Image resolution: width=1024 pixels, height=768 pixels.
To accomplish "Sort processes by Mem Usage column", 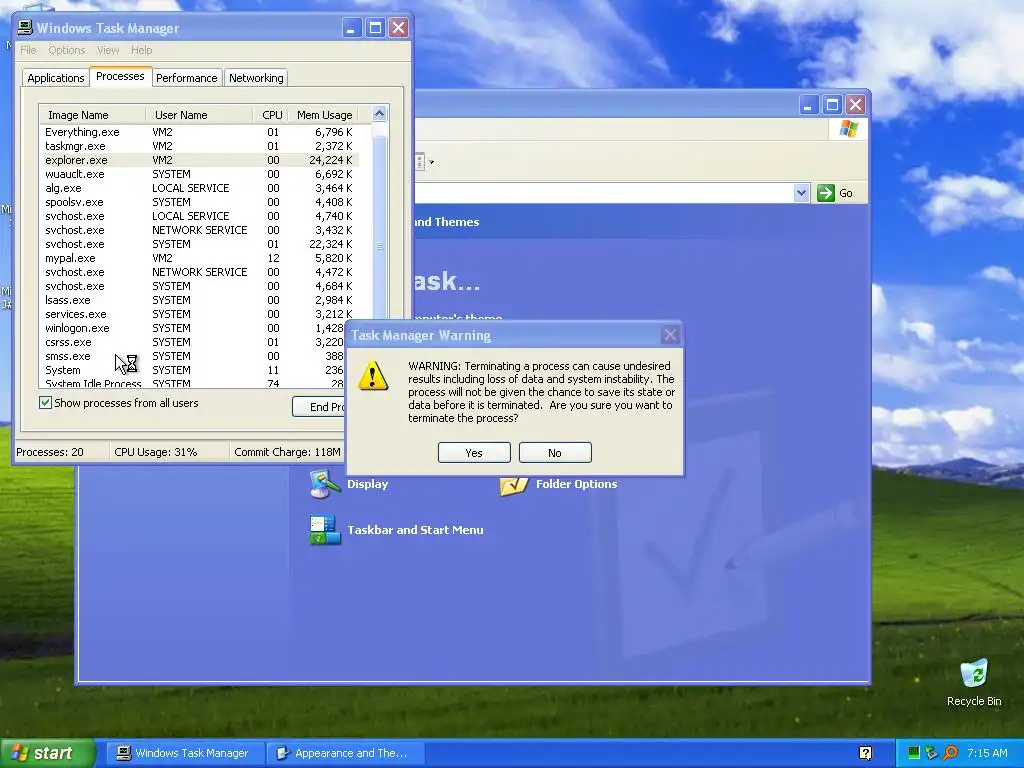I will coord(325,115).
